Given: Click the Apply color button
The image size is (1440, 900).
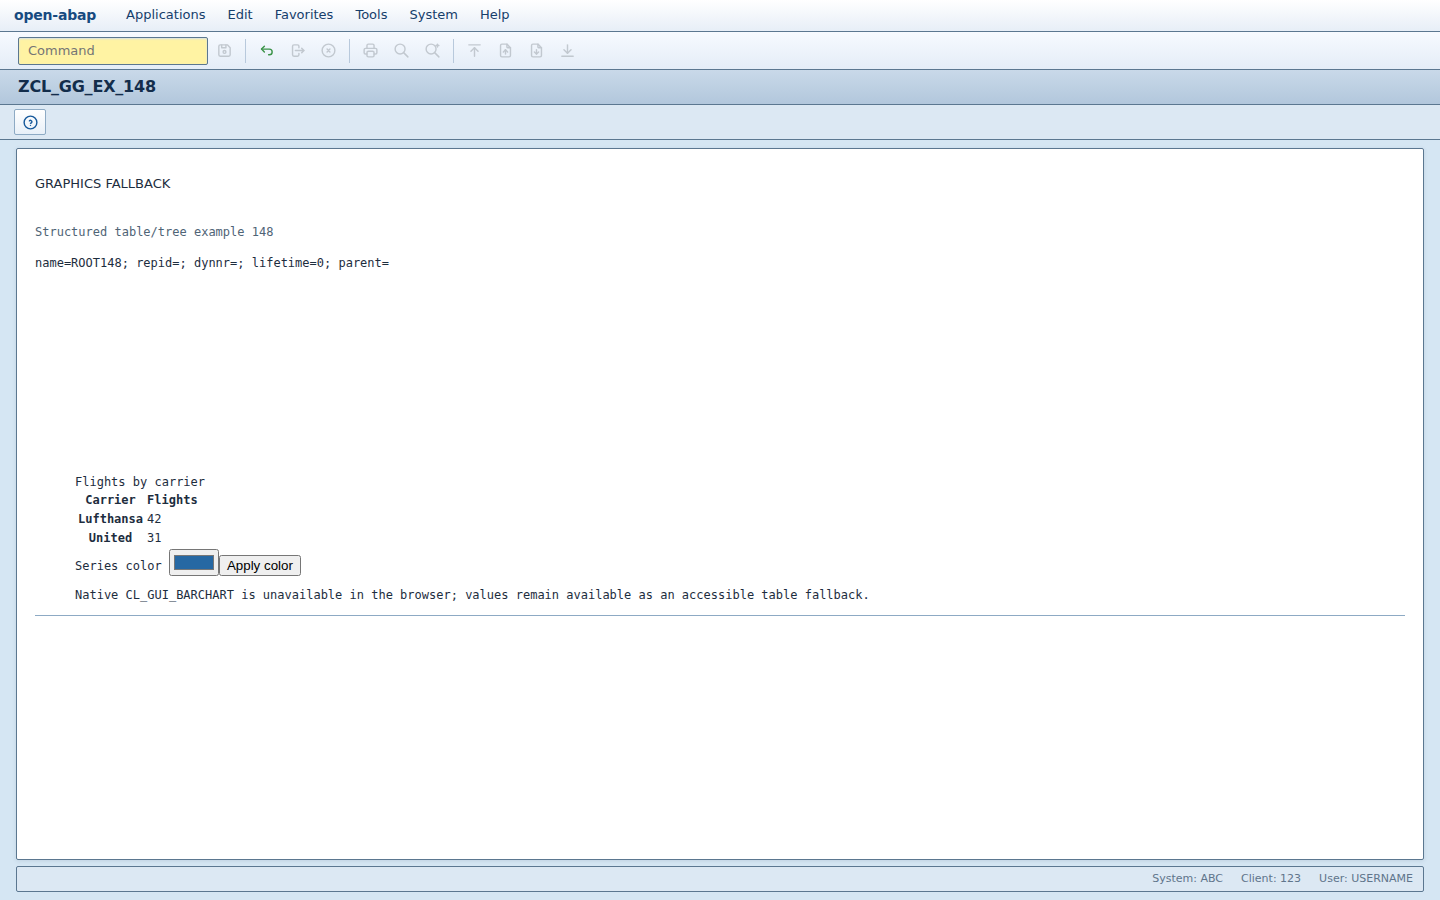Looking at the screenshot, I should pos(260,566).
